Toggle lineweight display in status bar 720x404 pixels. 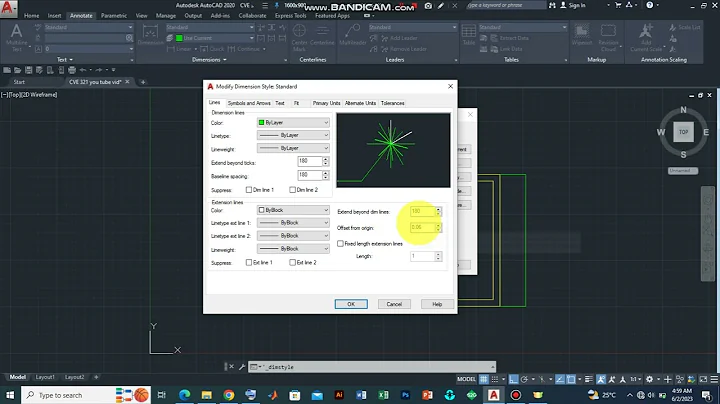pos(589,379)
